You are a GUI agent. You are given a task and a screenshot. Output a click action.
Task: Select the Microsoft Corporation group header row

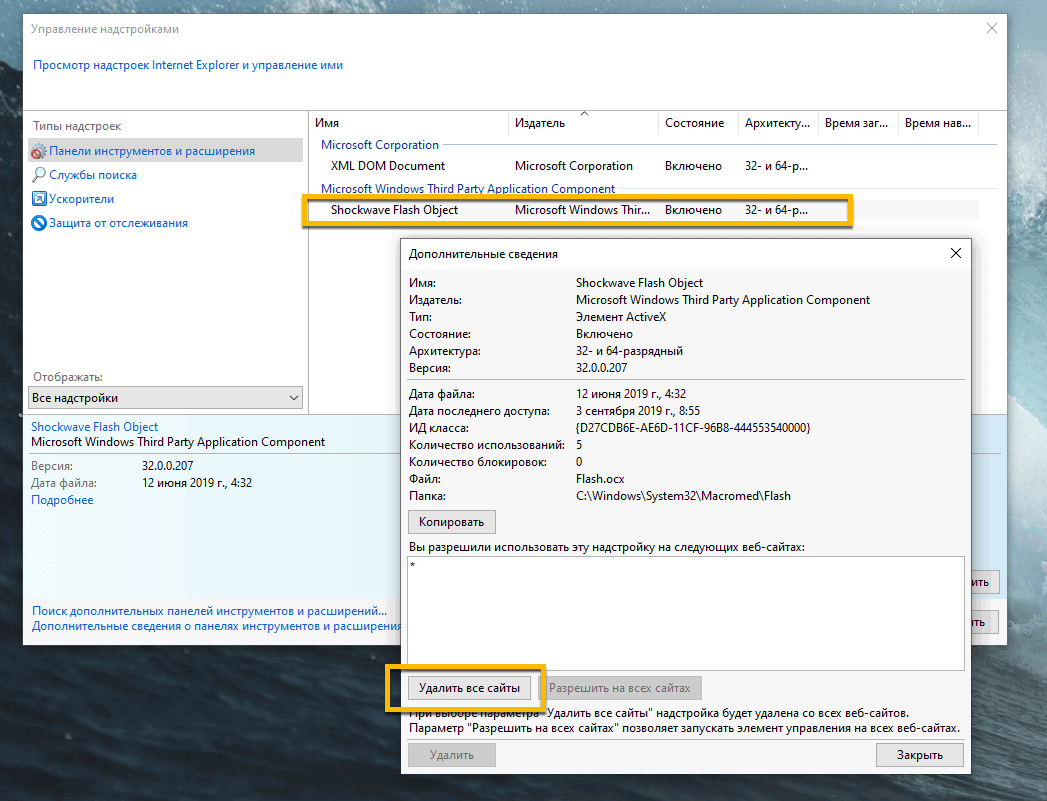click(380, 144)
